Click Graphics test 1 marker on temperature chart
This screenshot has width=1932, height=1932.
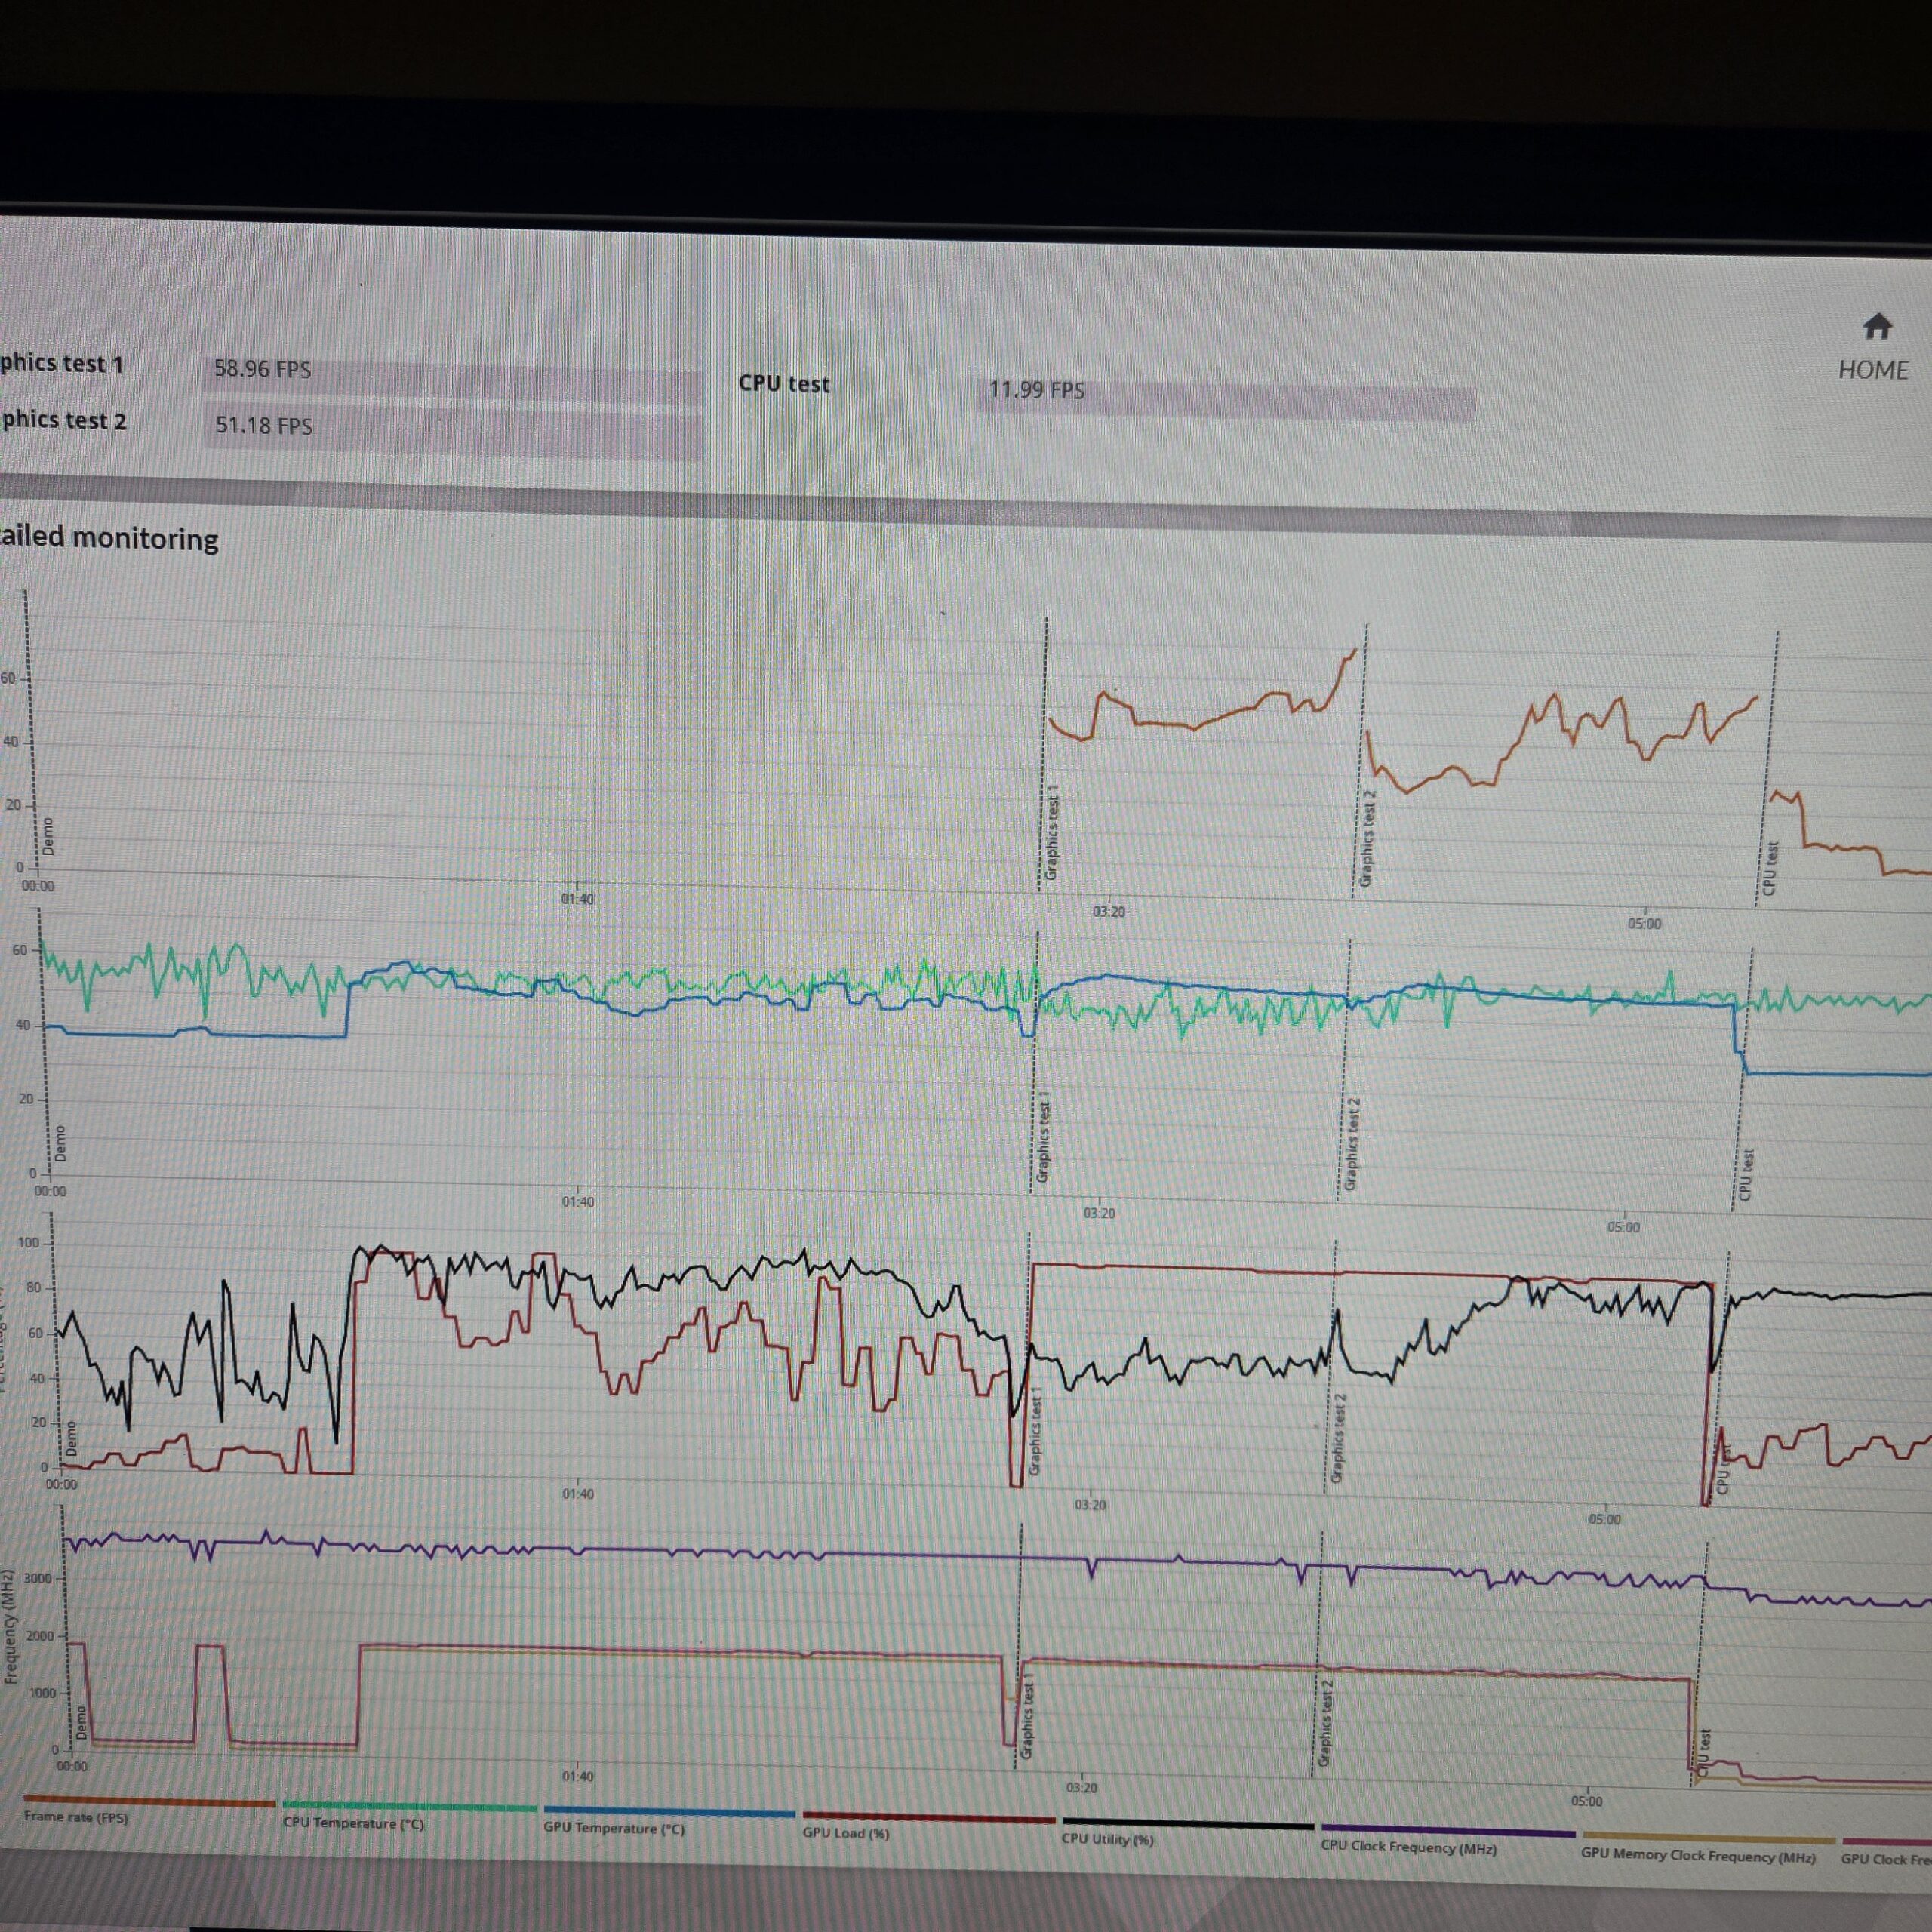(1042, 1138)
